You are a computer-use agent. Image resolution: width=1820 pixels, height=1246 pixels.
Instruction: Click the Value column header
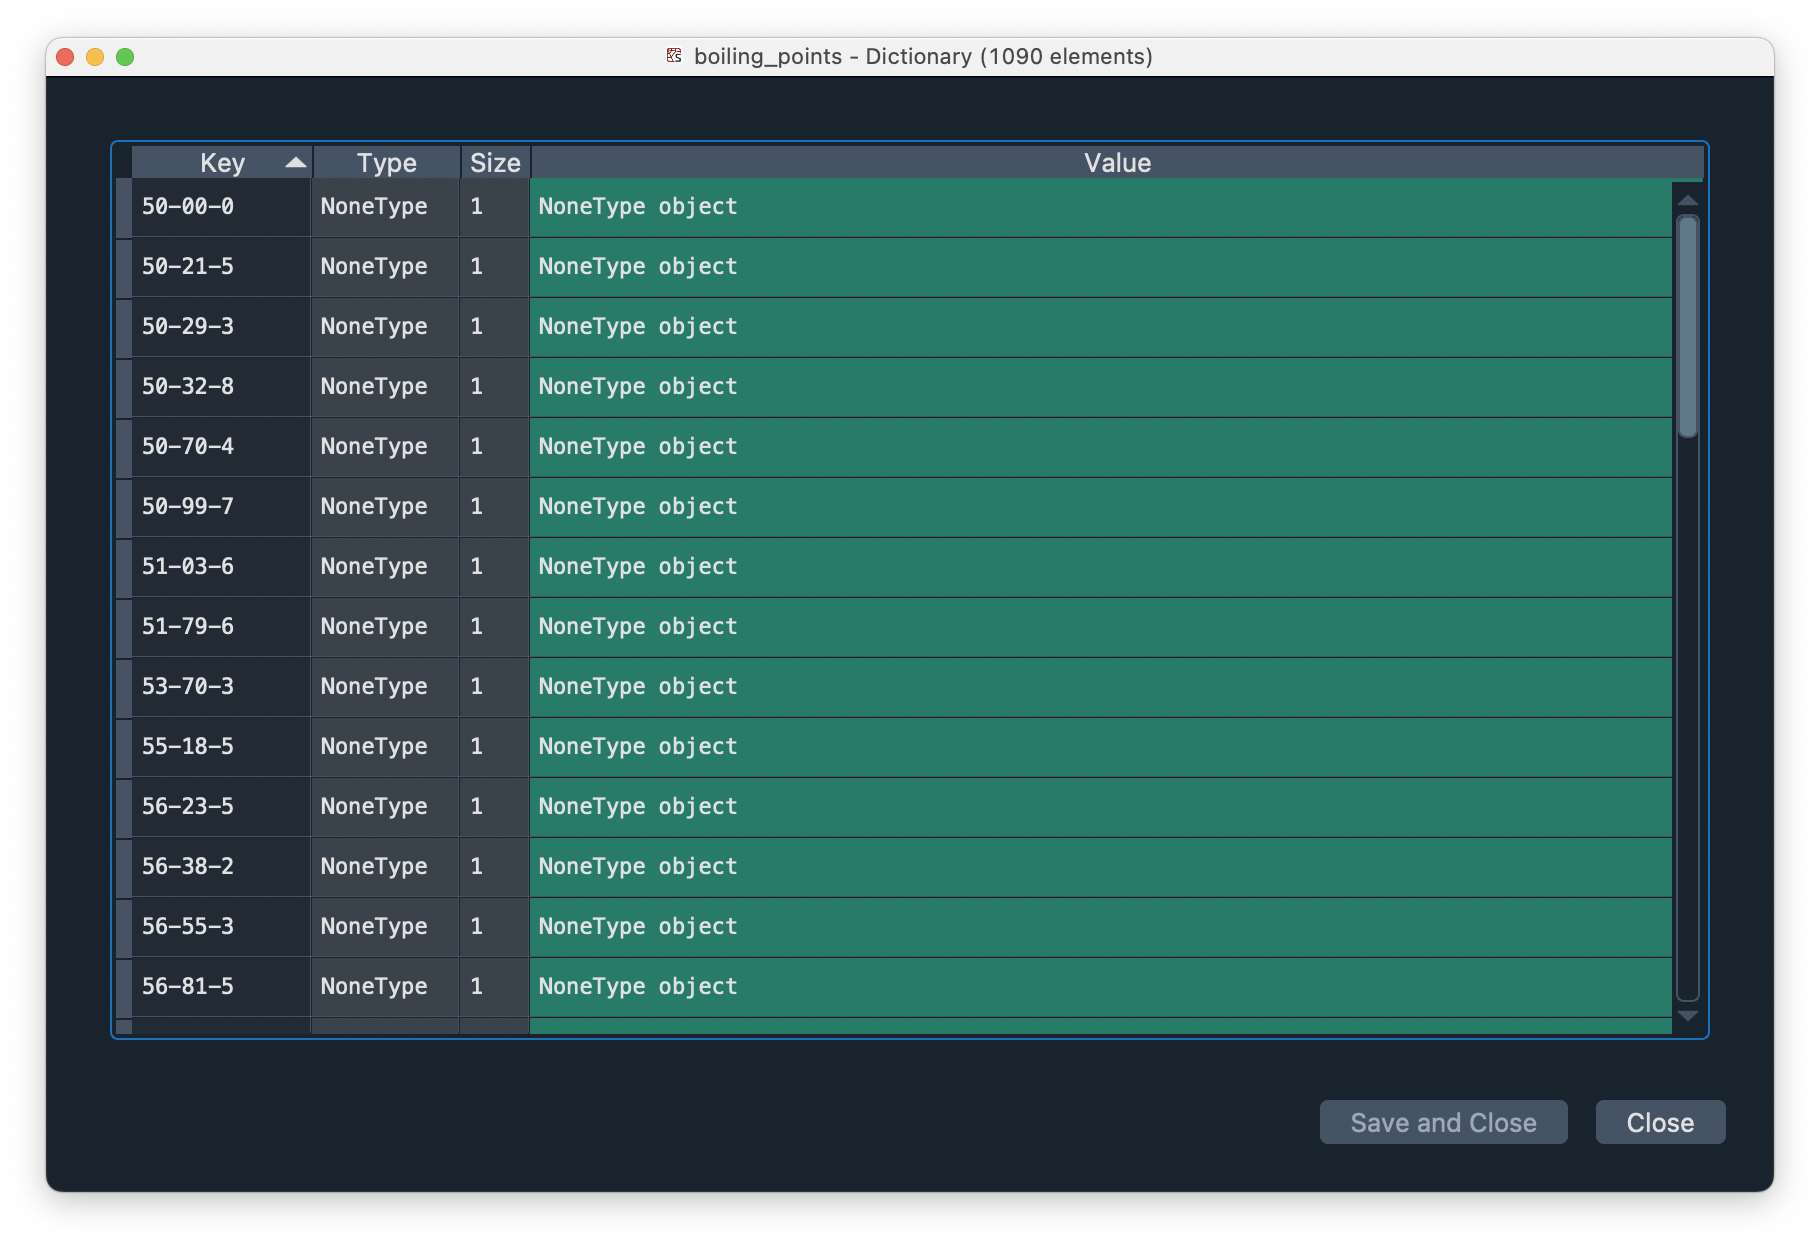(1117, 162)
